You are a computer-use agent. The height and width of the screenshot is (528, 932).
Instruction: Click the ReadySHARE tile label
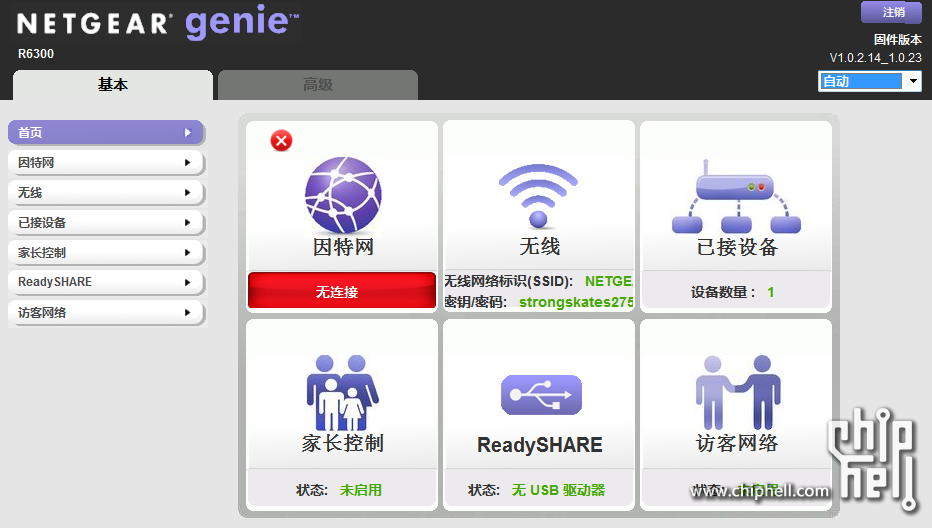tap(540, 445)
